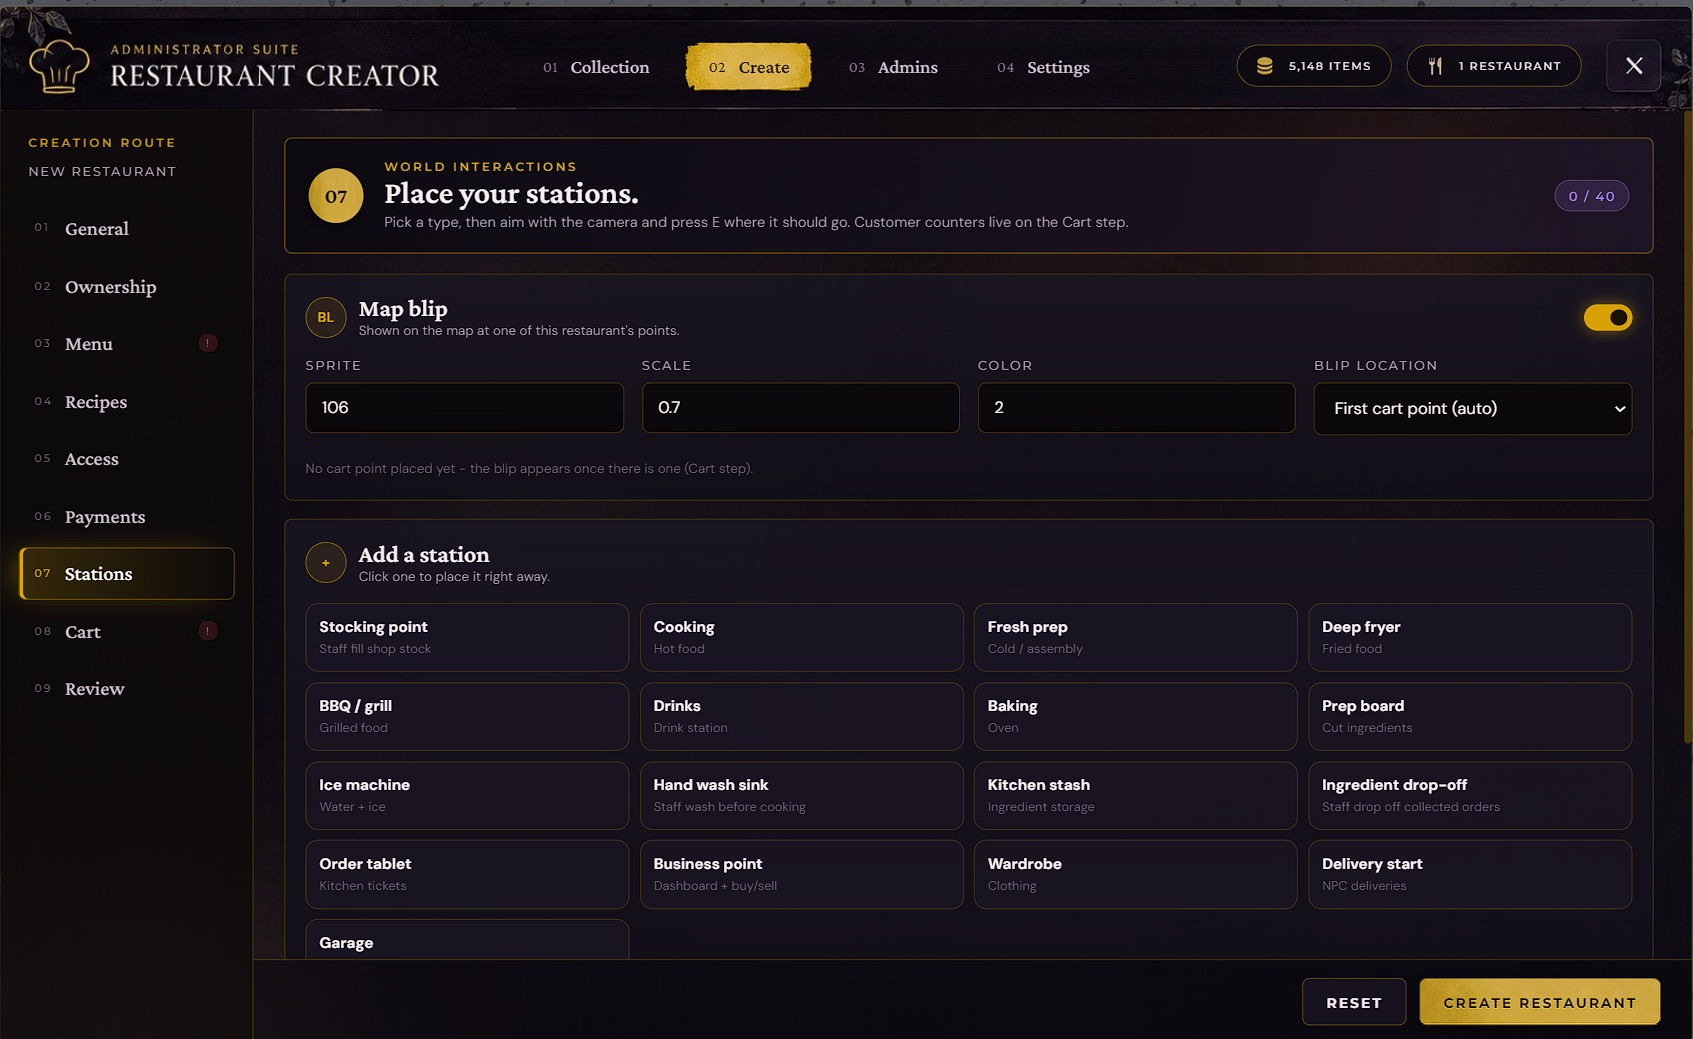The width and height of the screenshot is (1693, 1039).
Task: Click the chef hat logo icon
Action: (59, 66)
